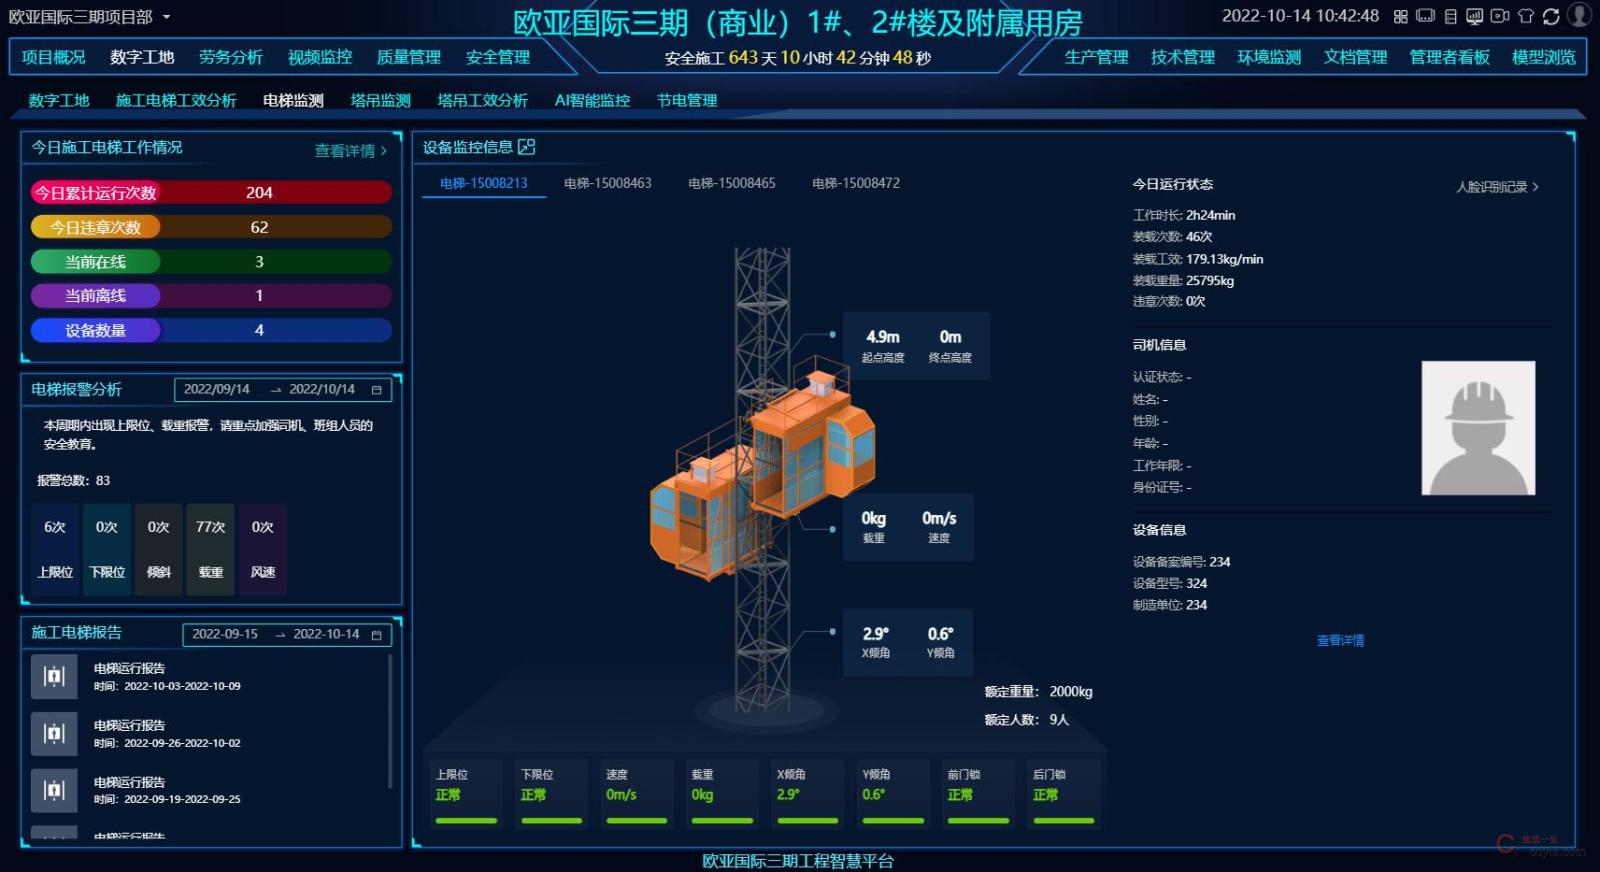Open the 项目概况 menu
The height and width of the screenshot is (872, 1600).
[x=54, y=57]
